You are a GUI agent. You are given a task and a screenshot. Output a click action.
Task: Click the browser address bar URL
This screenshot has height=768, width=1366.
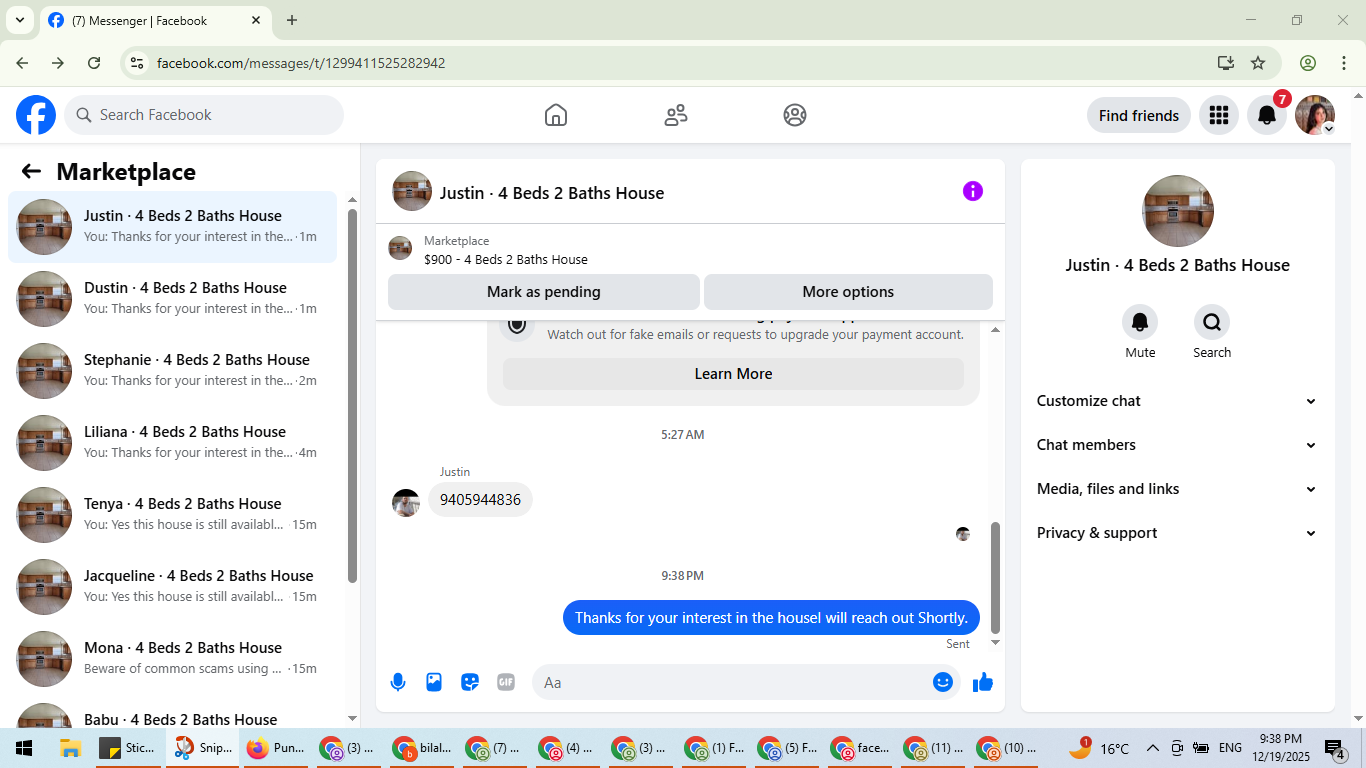pyautogui.click(x=301, y=63)
